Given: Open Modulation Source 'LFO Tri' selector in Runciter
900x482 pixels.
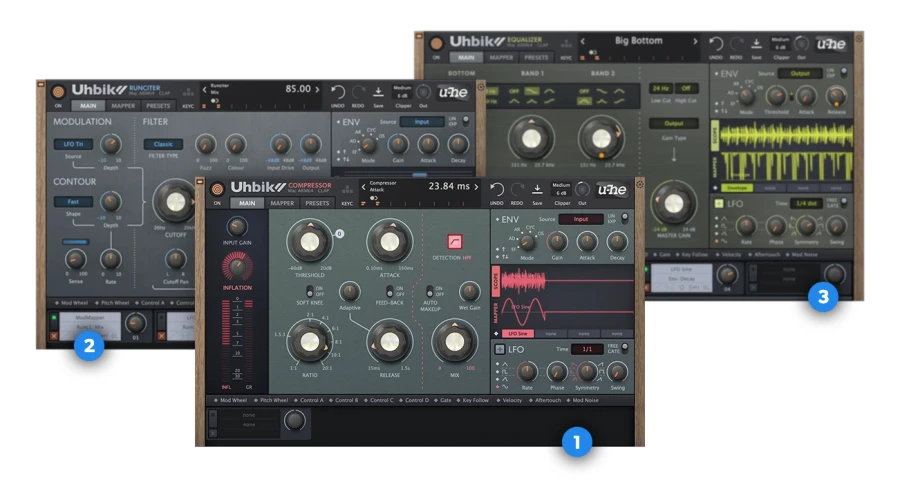Looking at the screenshot, I should (x=73, y=144).
